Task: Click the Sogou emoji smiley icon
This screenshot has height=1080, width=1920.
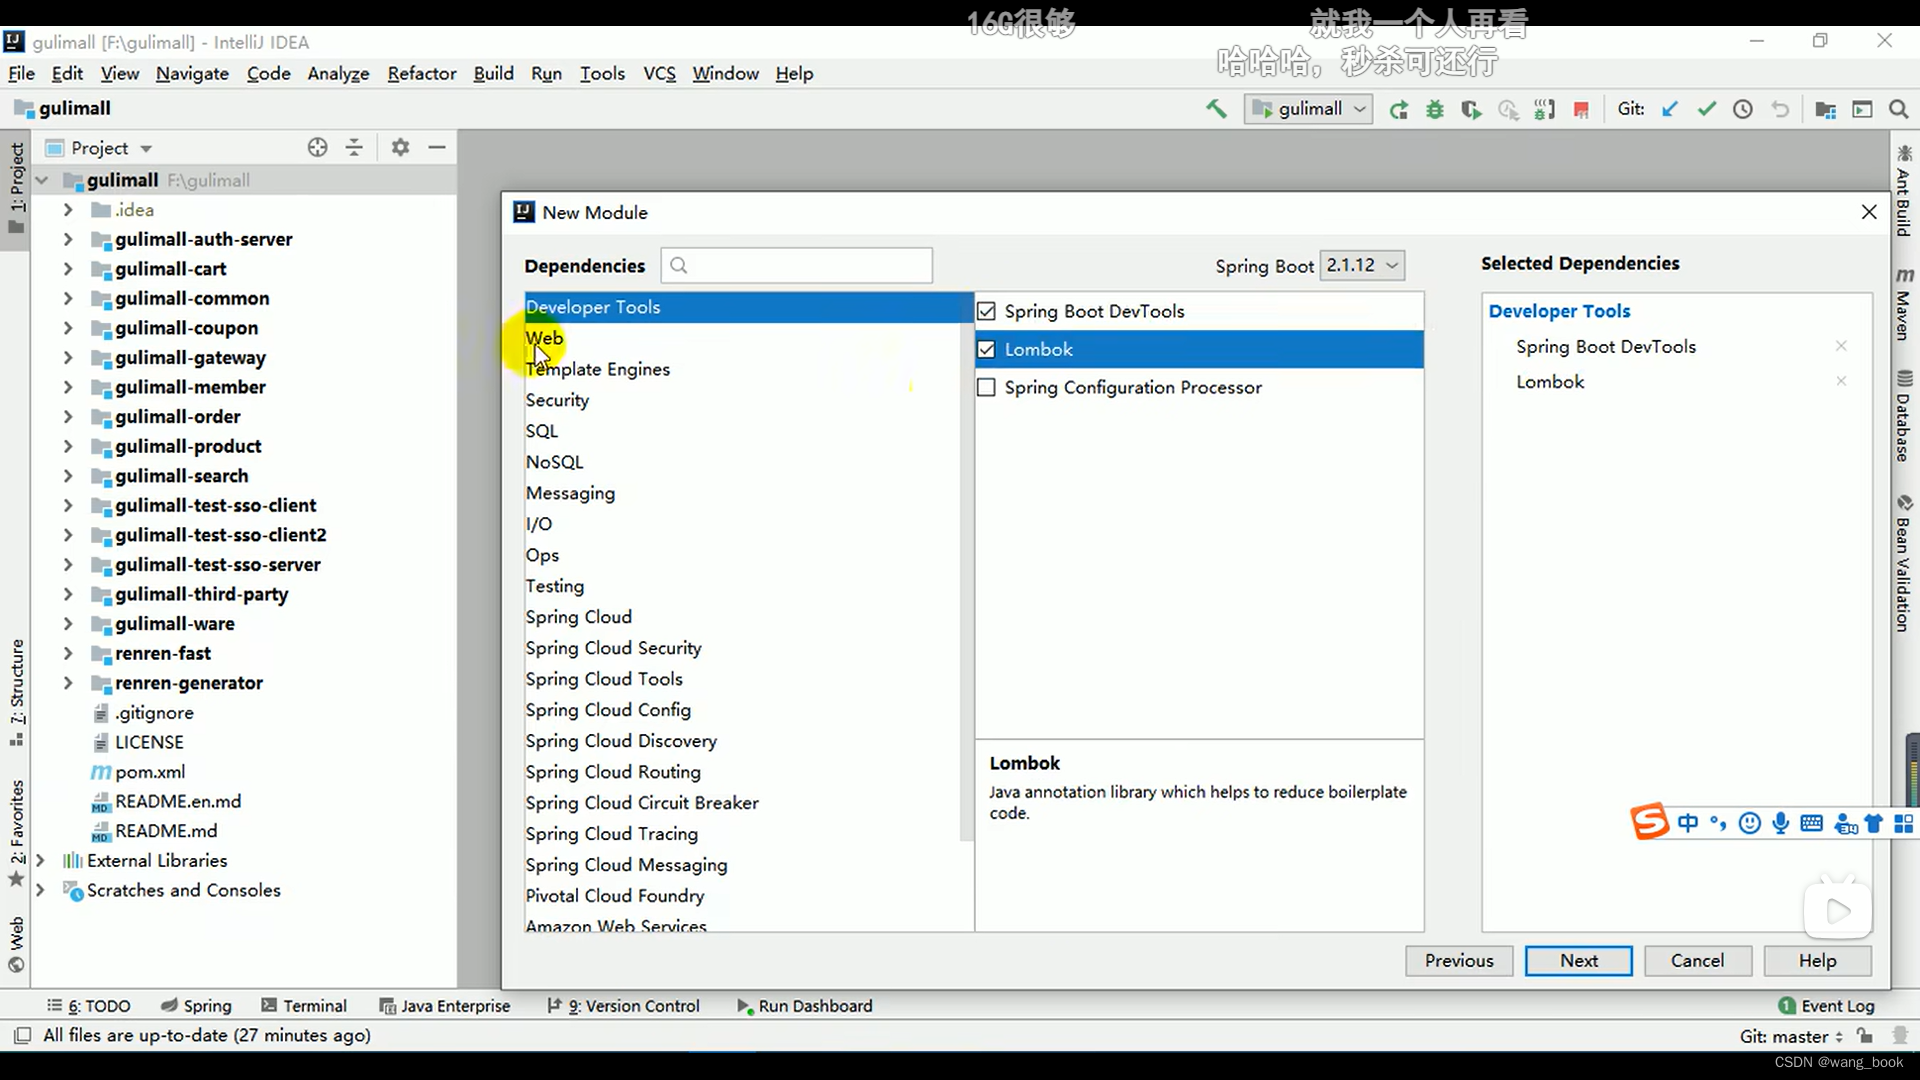Action: pos(1749,823)
